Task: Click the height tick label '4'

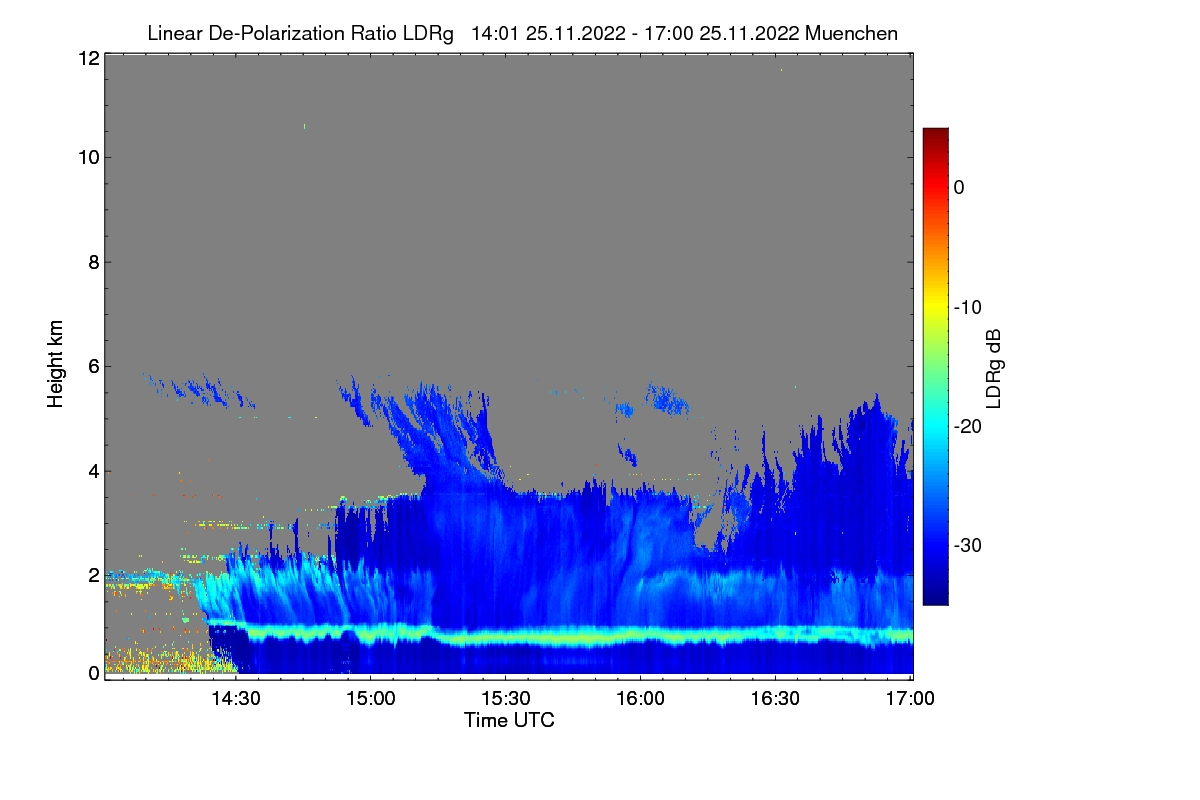Action: click(x=93, y=471)
